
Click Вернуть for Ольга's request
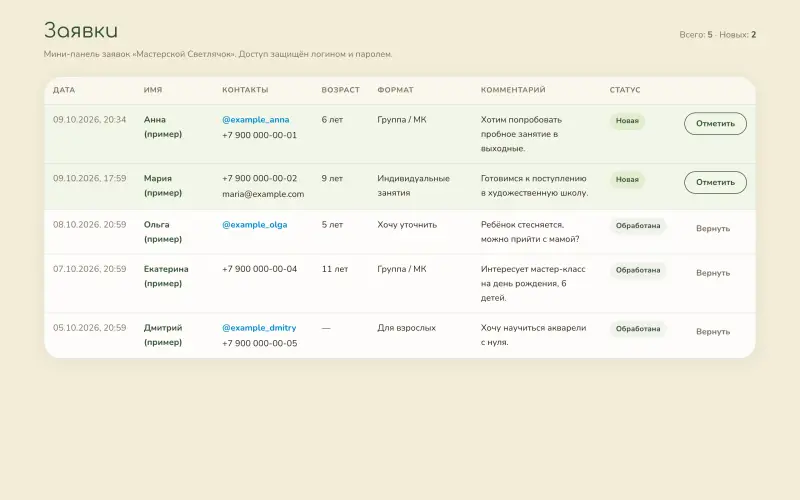tap(713, 229)
